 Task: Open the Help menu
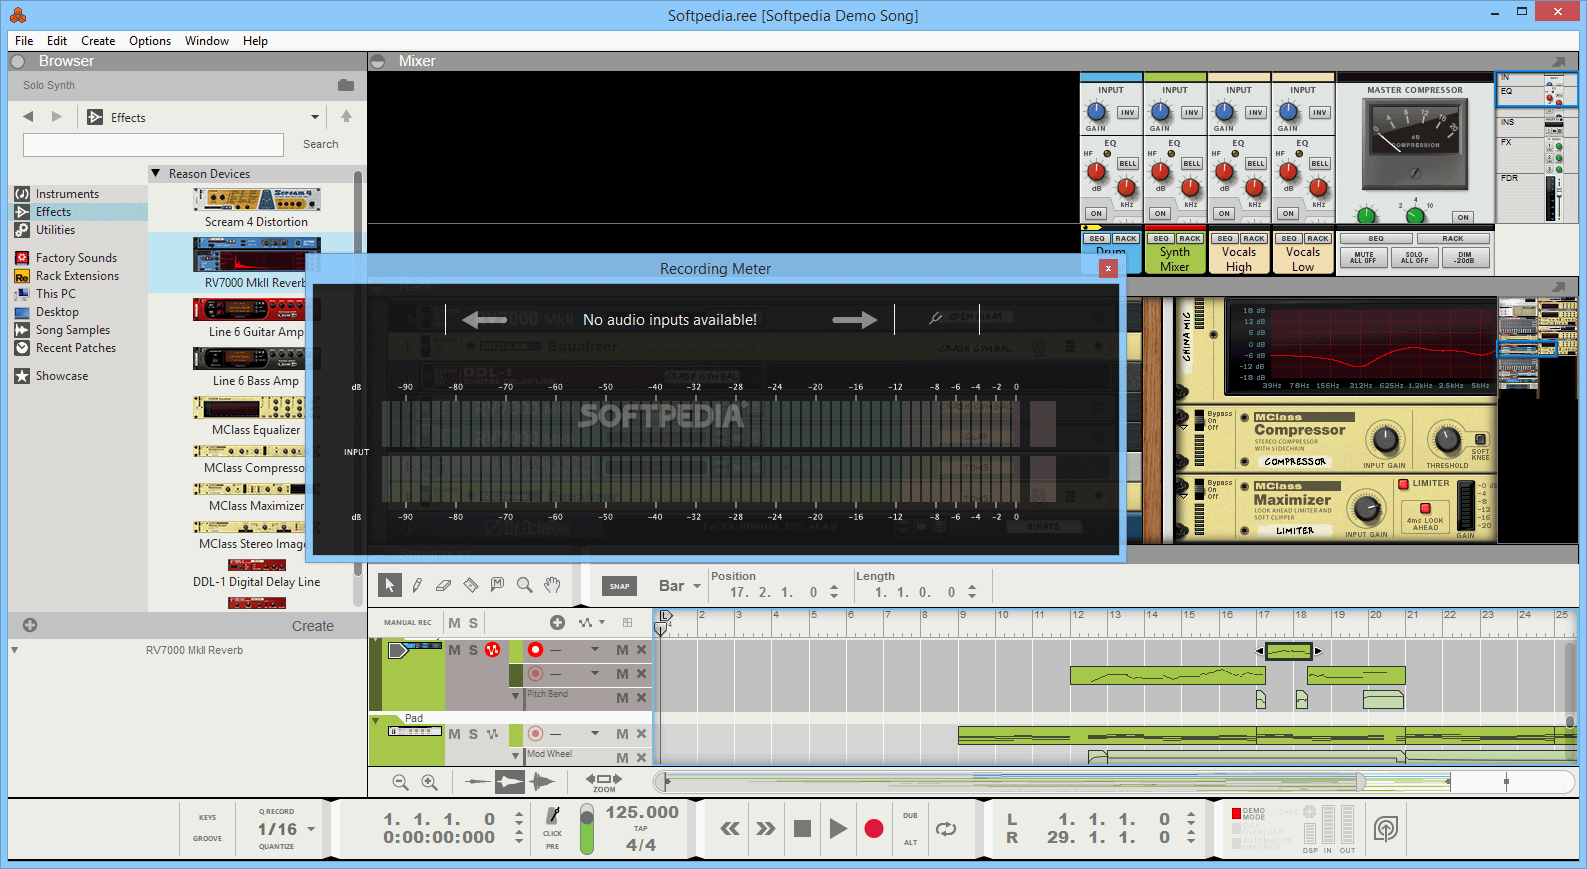[x=255, y=41]
